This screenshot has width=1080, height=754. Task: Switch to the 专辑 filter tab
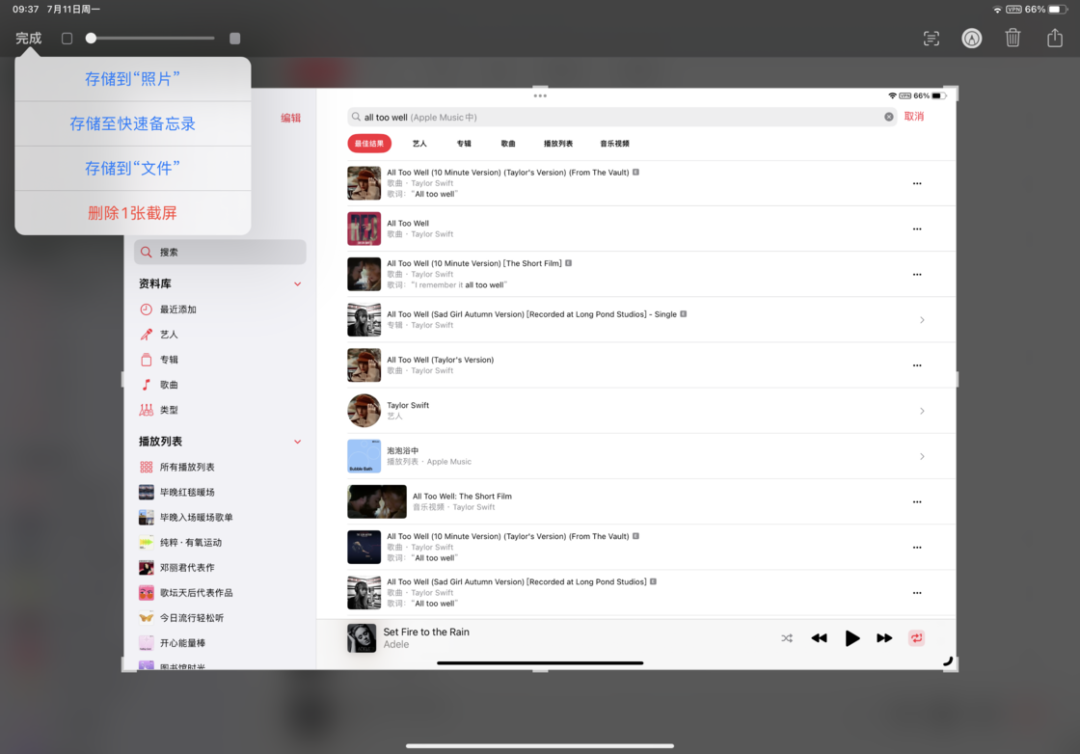click(x=464, y=143)
